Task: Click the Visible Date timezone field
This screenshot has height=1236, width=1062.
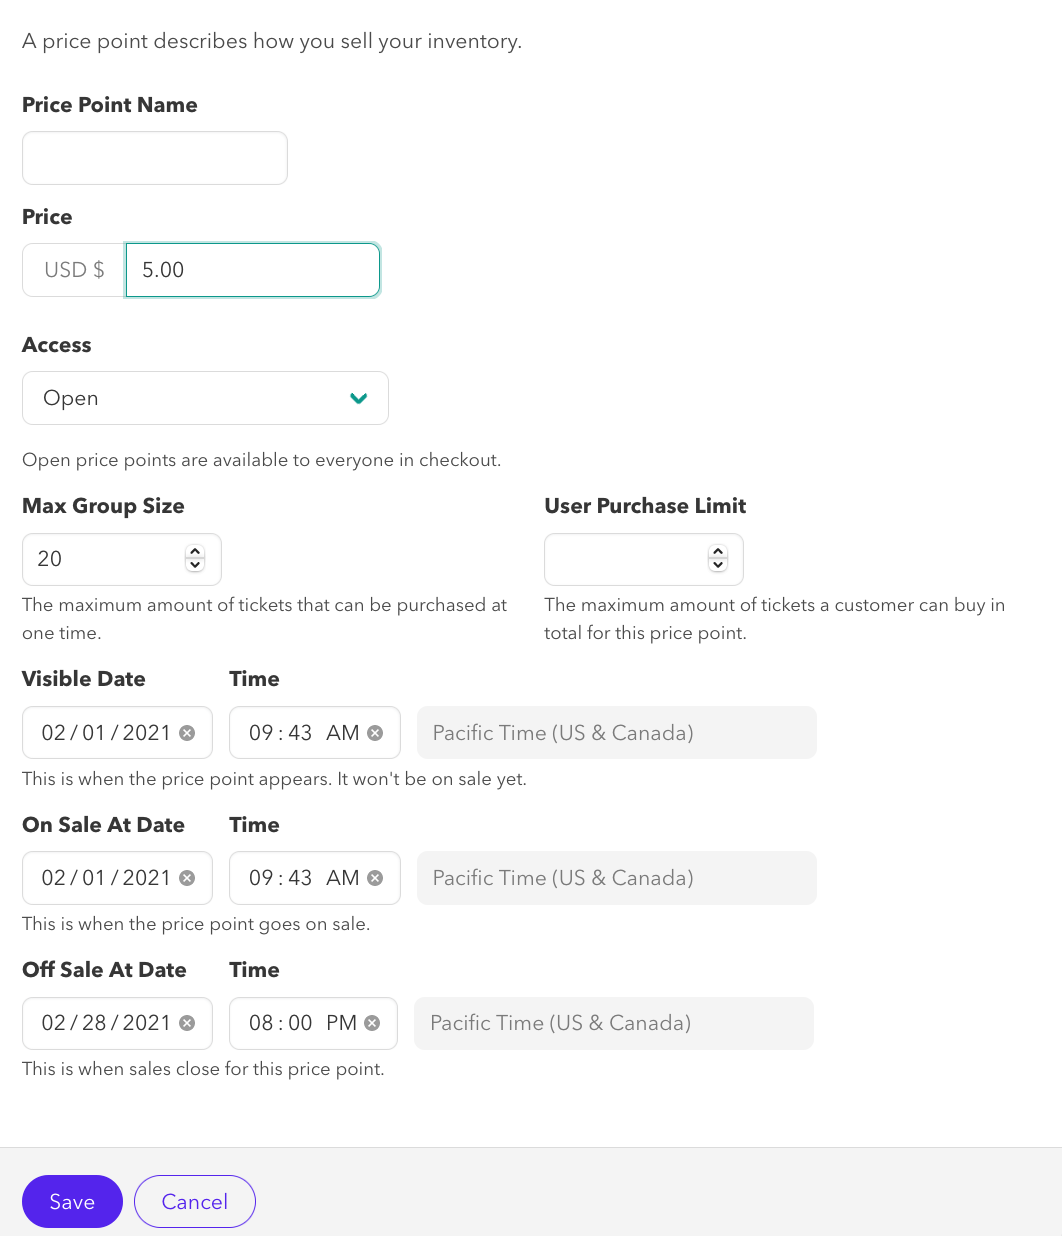Action: tap(617, 733)
